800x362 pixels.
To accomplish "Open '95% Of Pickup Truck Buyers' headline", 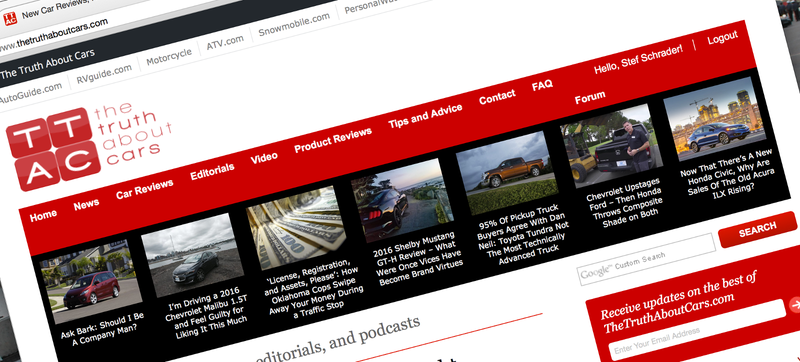I will (x=523, y=235).
